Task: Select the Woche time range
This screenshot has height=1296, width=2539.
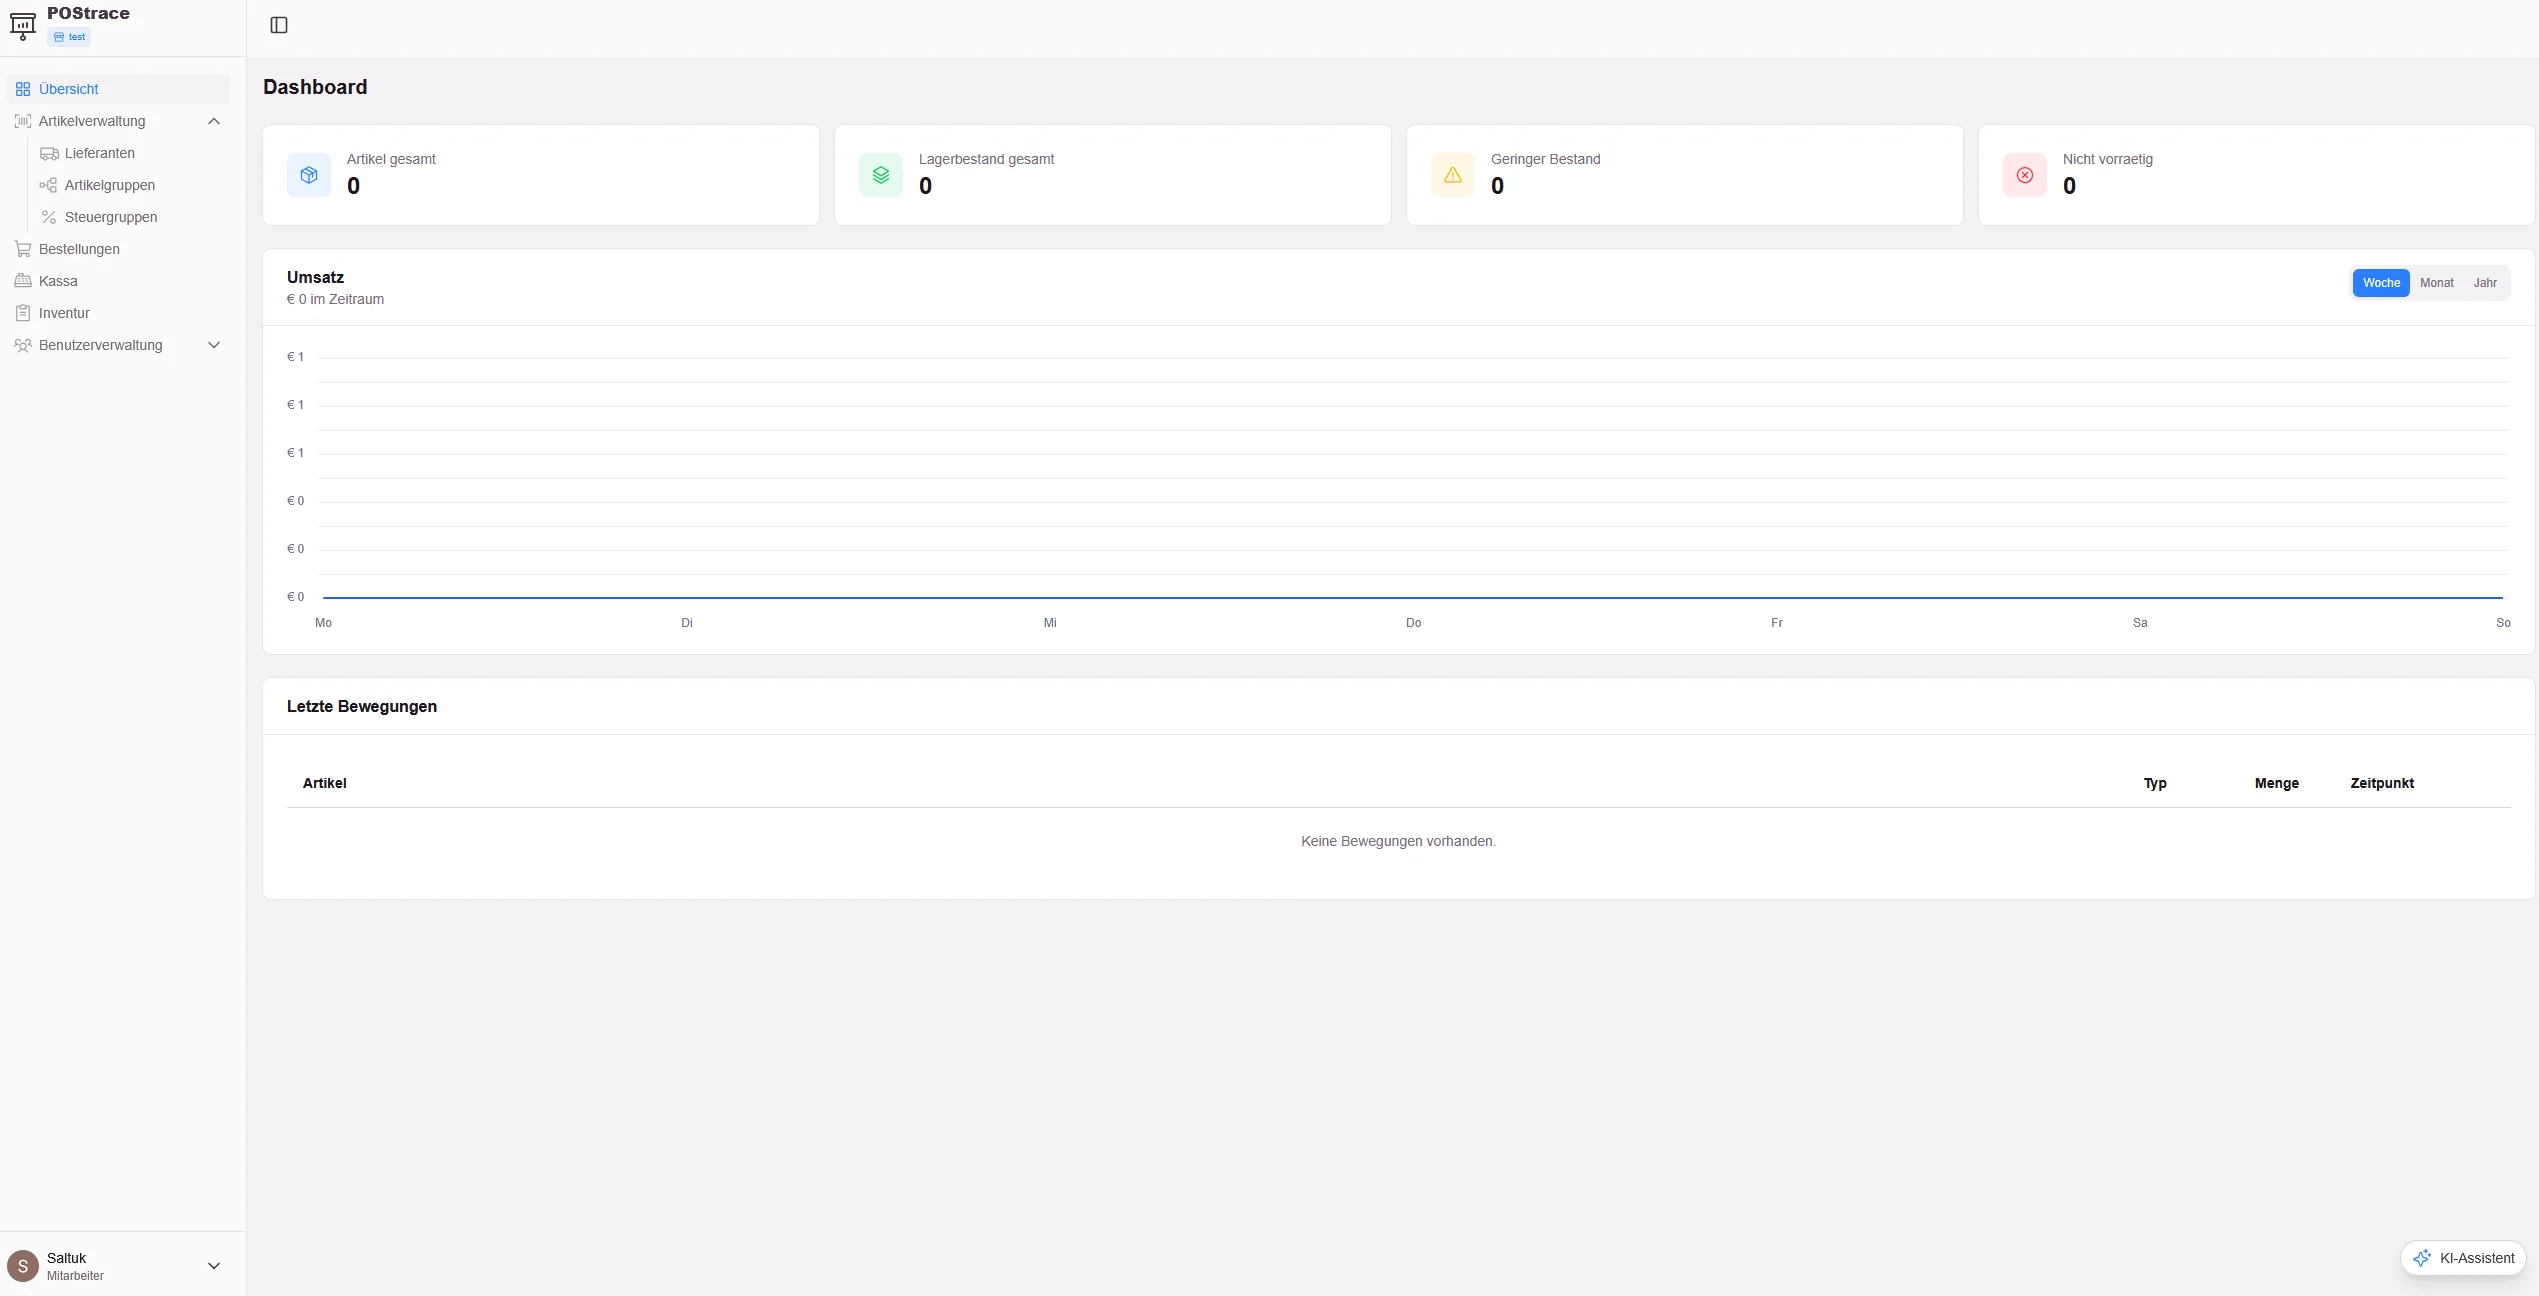Action: (2381, 283)
